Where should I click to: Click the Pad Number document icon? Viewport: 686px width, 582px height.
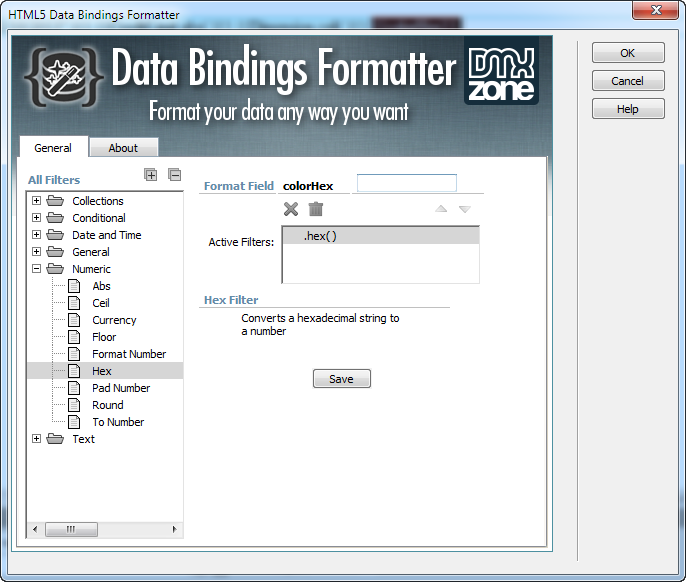point(74,388)
